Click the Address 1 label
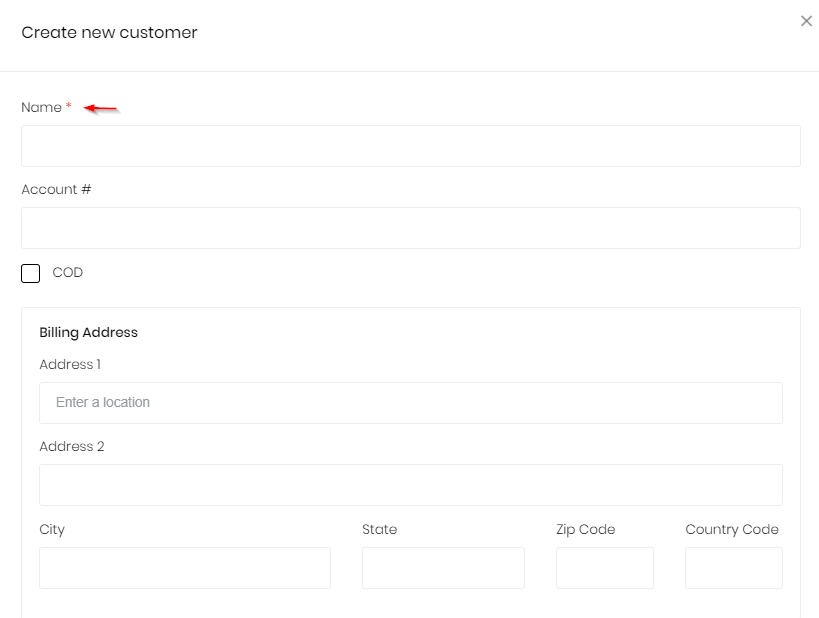 click(70, 364)
